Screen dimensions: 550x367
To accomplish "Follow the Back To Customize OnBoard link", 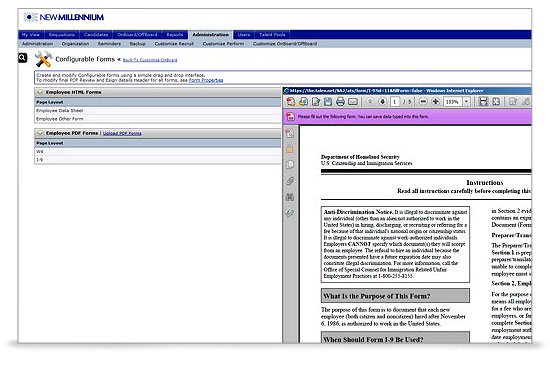I will (150, 60).
